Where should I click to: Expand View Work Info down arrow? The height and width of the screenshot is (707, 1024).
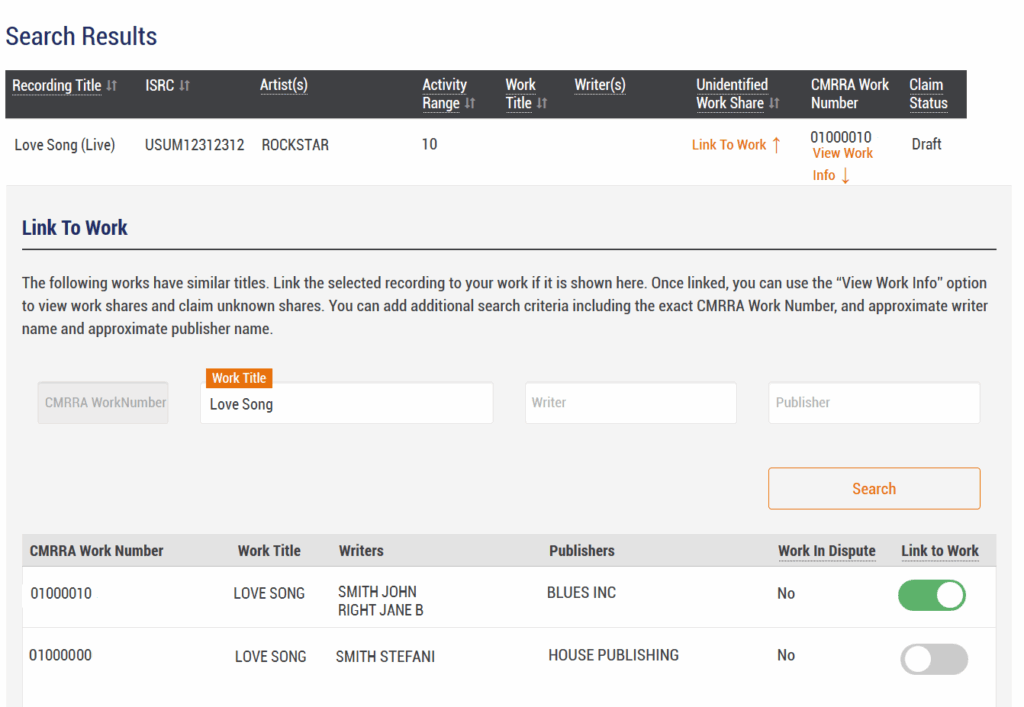845,176
